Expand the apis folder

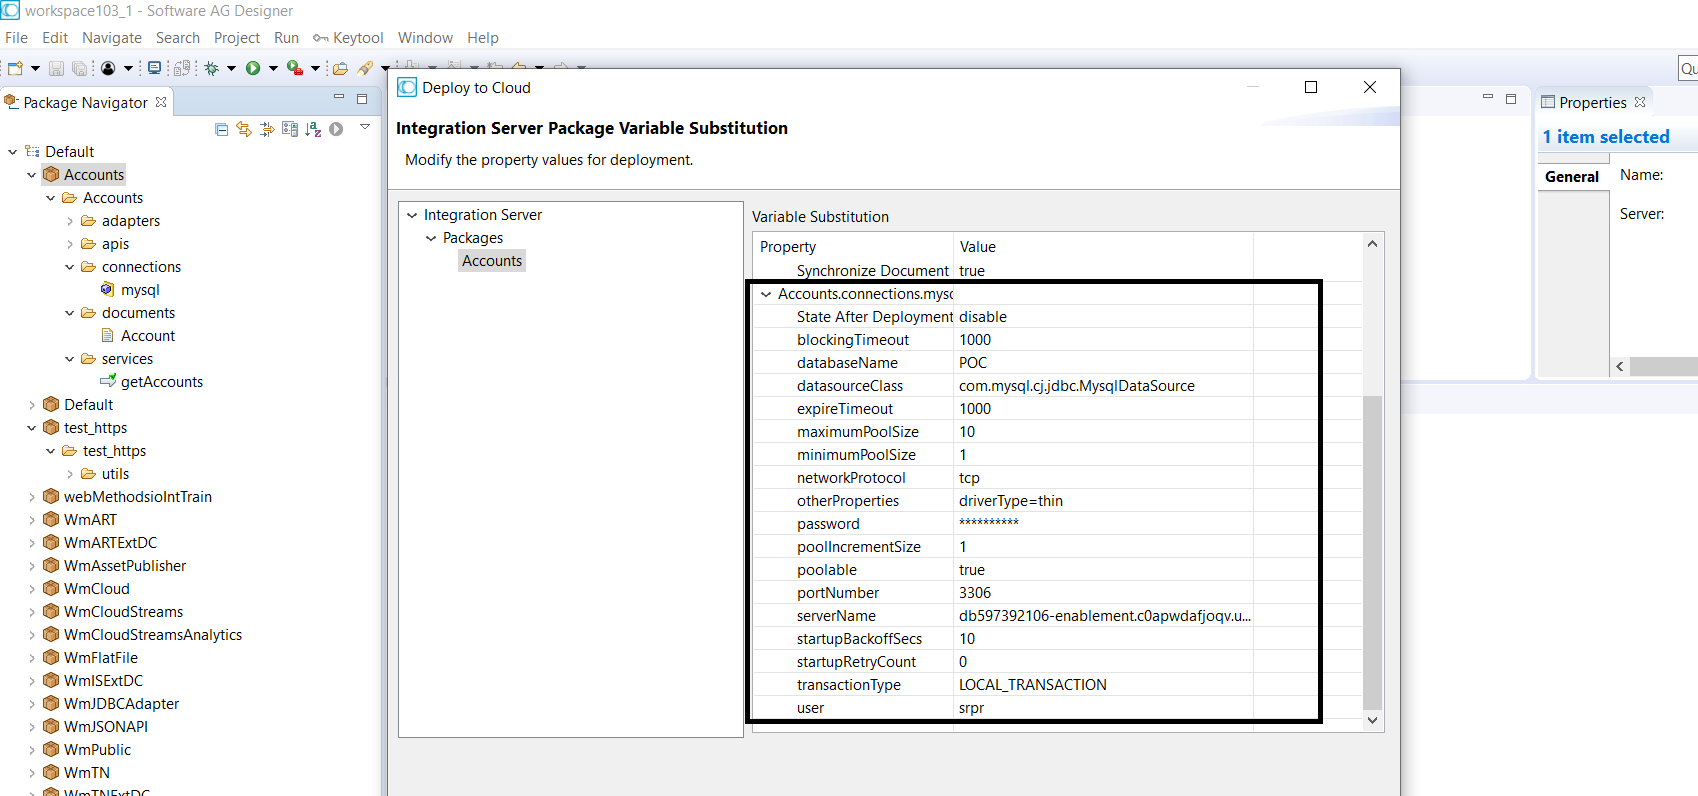coord(70,244)
